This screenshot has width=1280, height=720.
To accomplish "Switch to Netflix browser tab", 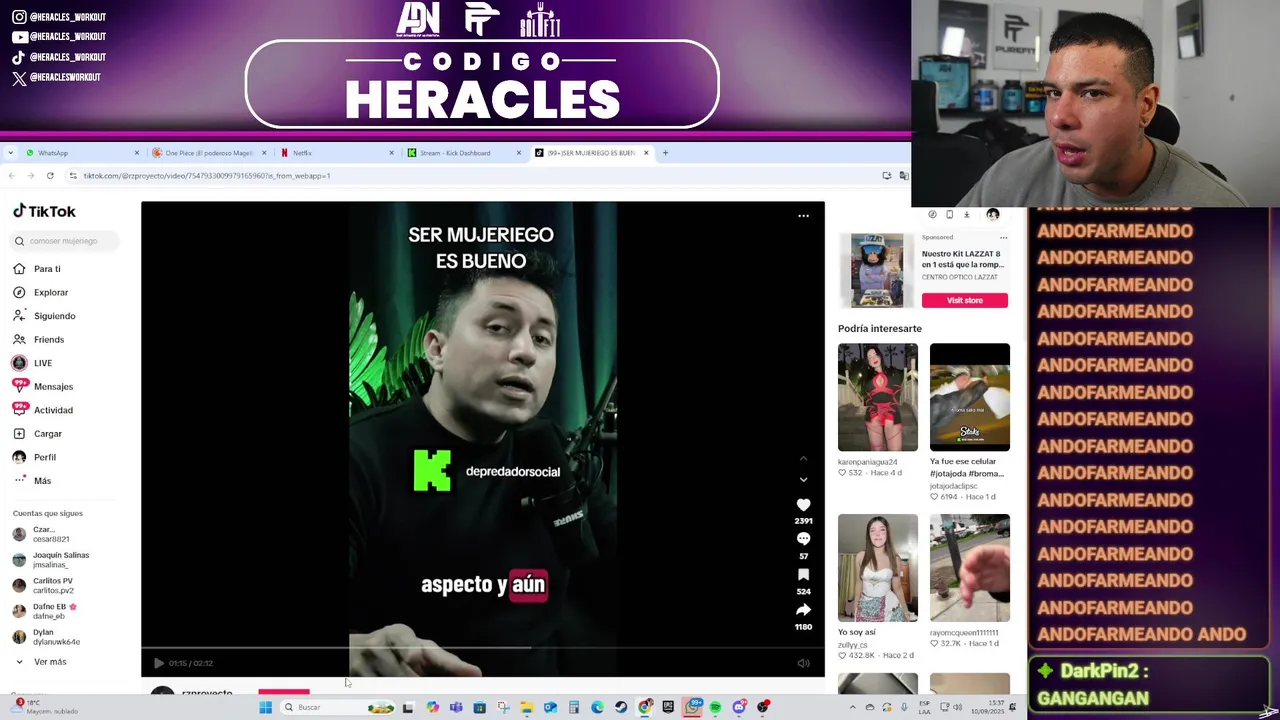I will coord(336,153).
